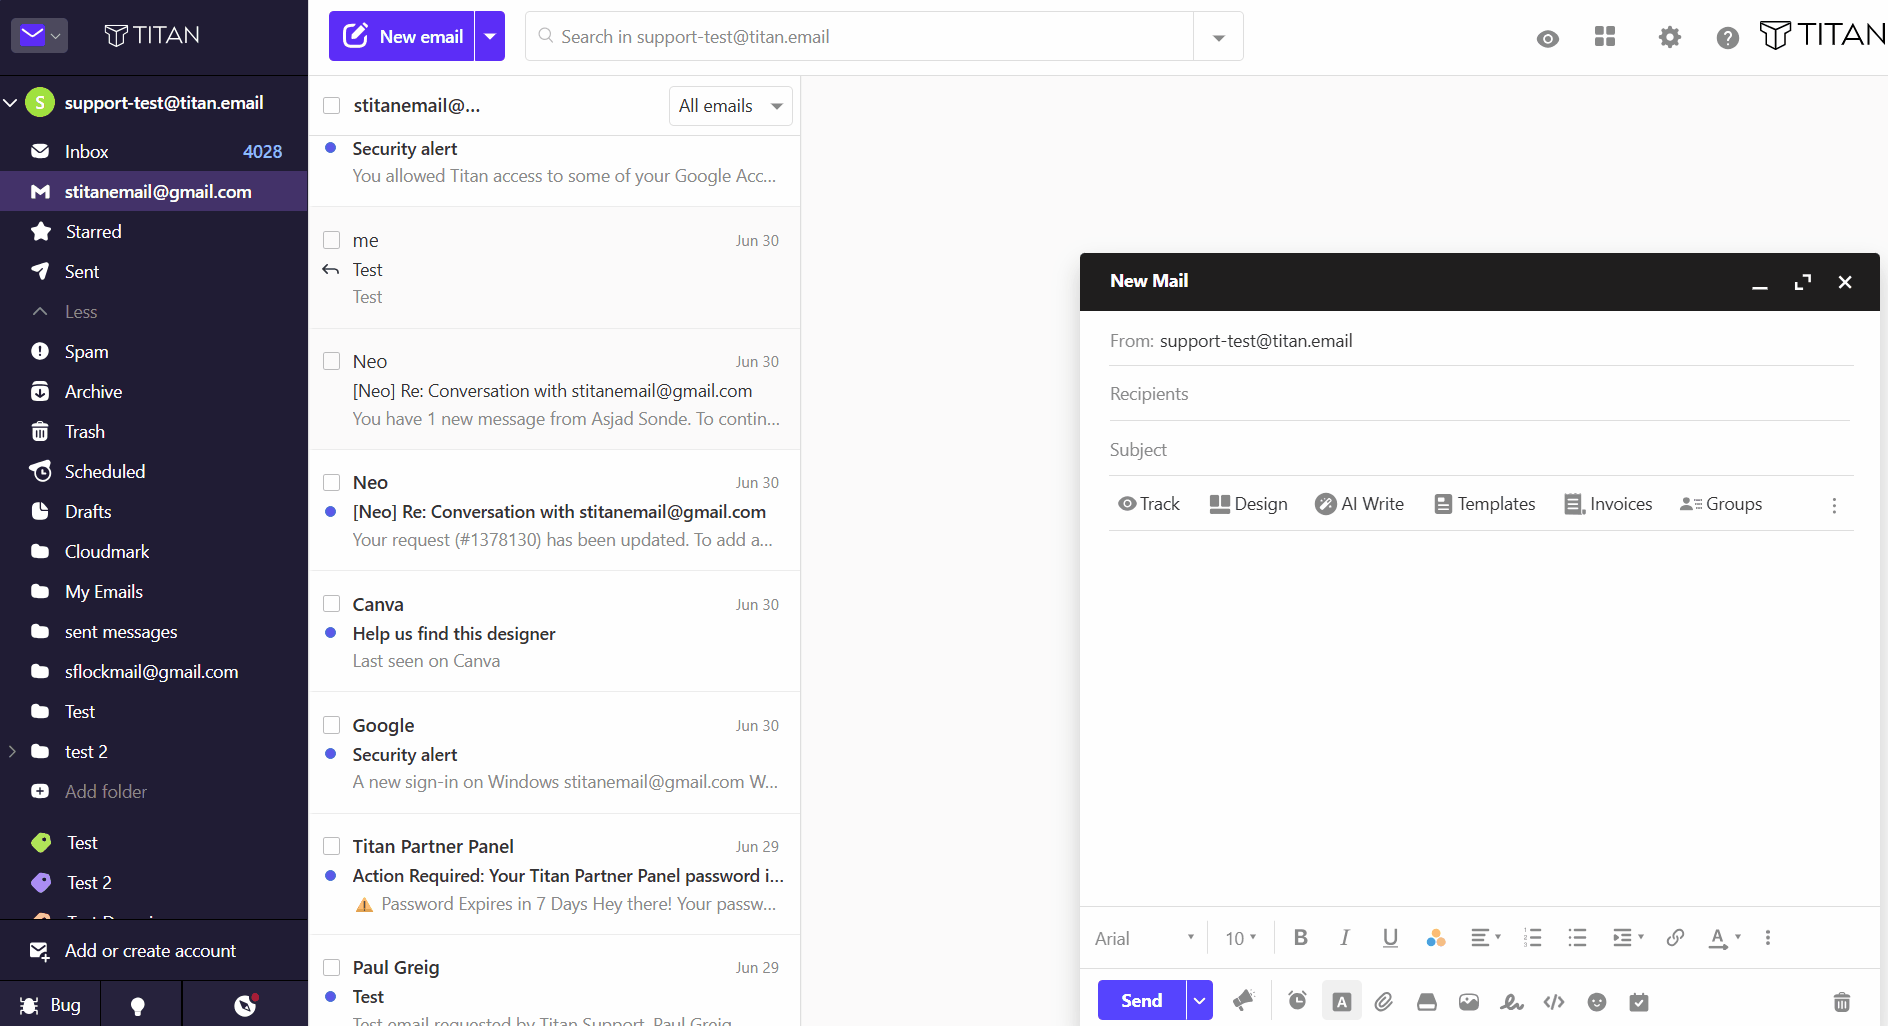Open the apps grid icon
This screenshot has height=1026, width=1888.
(1605, 37)
